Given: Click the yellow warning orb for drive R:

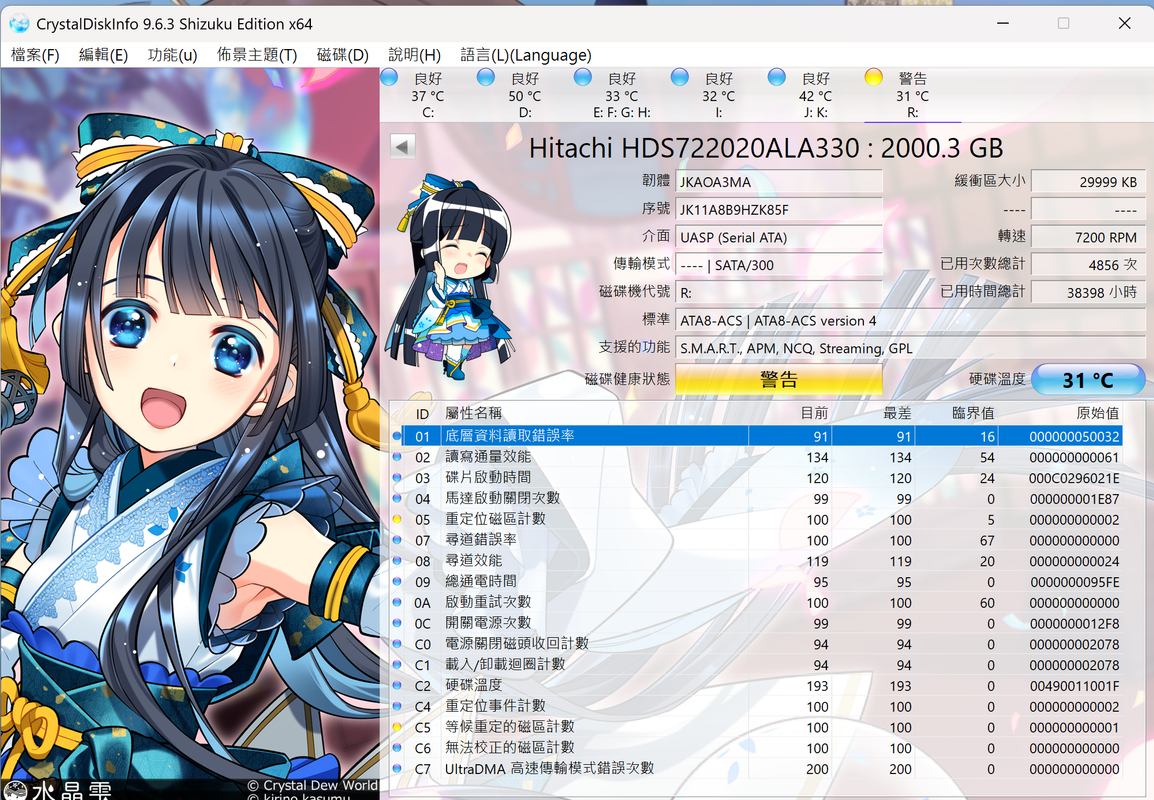Looking at the screenshot, I should tap(874, 77).
